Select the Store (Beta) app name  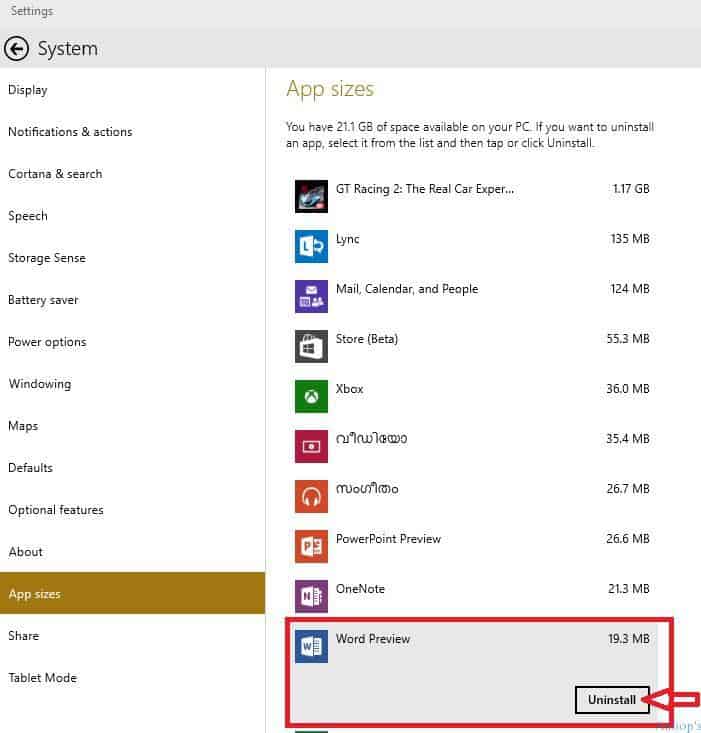tap(367, 339)
